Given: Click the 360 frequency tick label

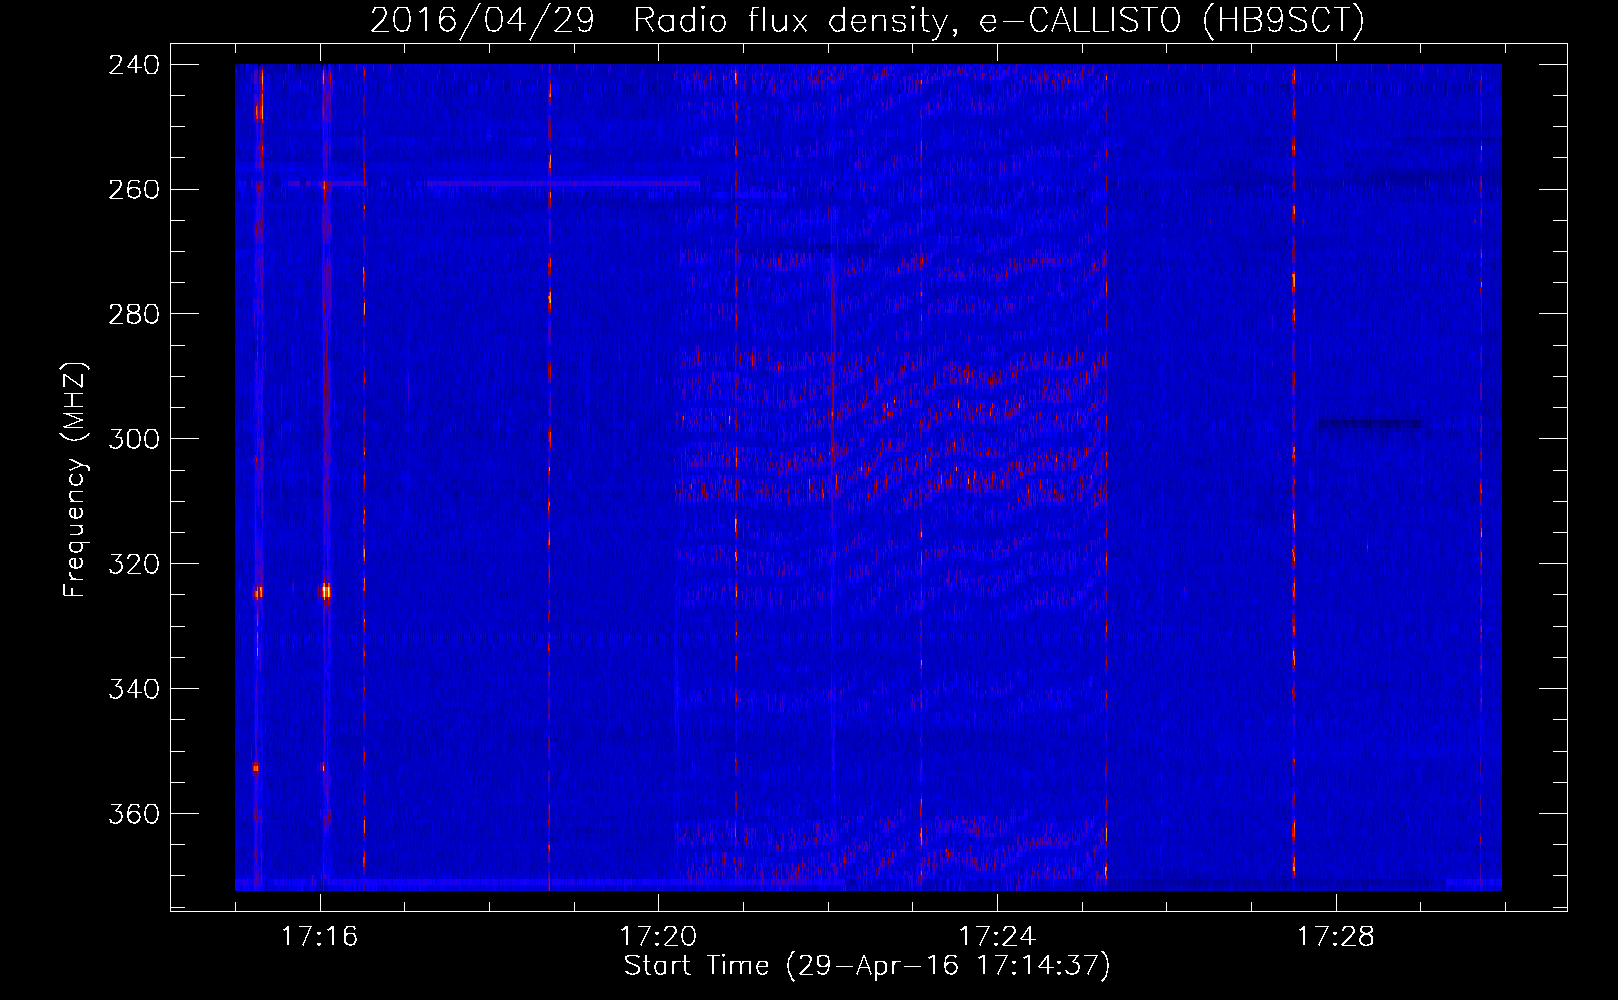Looking at the screenshot, I should click(133, 815).
